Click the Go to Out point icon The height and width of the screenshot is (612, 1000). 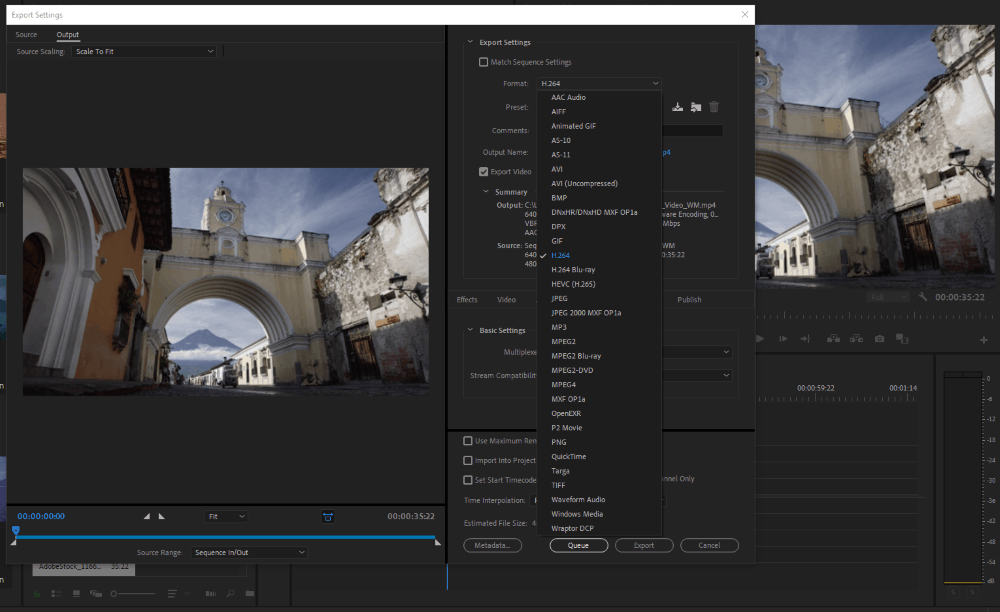coord(805,339)
